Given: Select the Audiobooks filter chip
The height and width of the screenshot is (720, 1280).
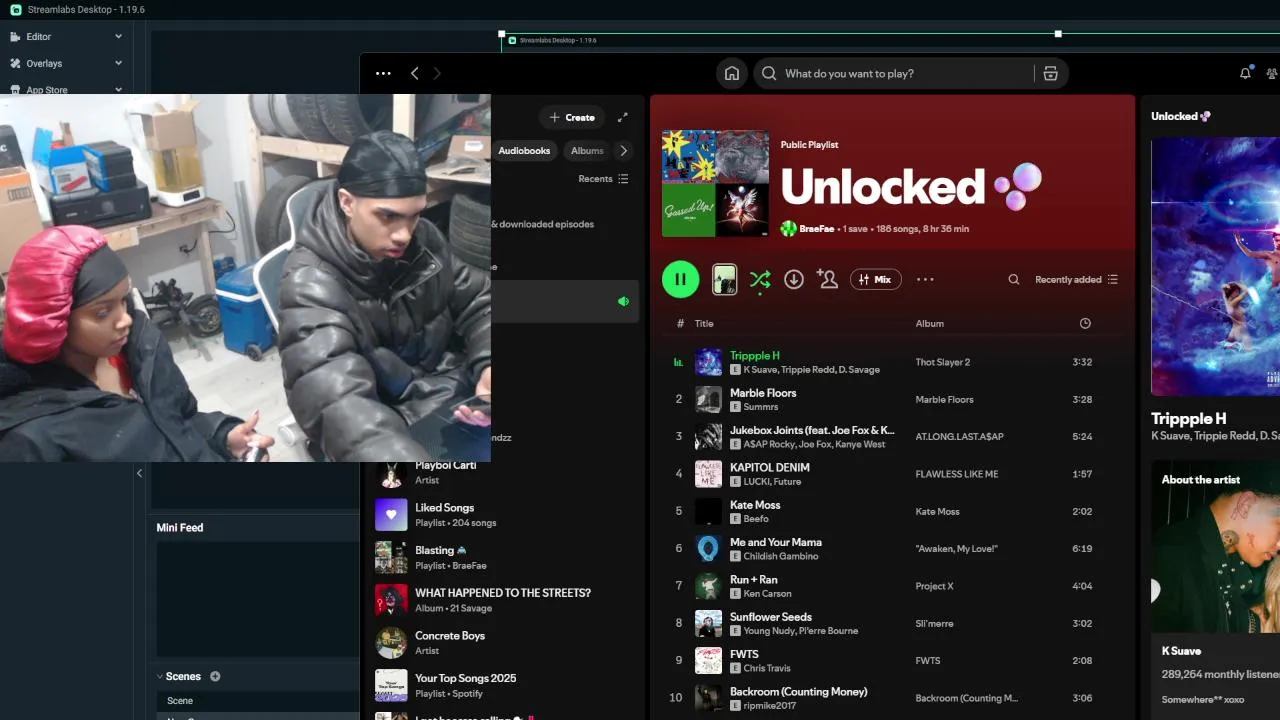Looking at the screenshot, I should tap(524, 151).
